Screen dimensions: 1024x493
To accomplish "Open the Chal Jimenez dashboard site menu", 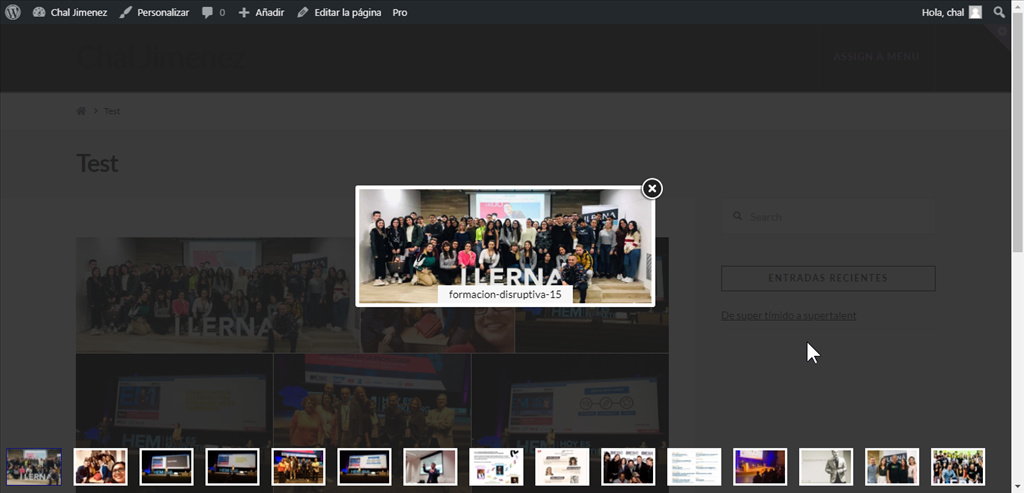I will click(x=70, y=12).
